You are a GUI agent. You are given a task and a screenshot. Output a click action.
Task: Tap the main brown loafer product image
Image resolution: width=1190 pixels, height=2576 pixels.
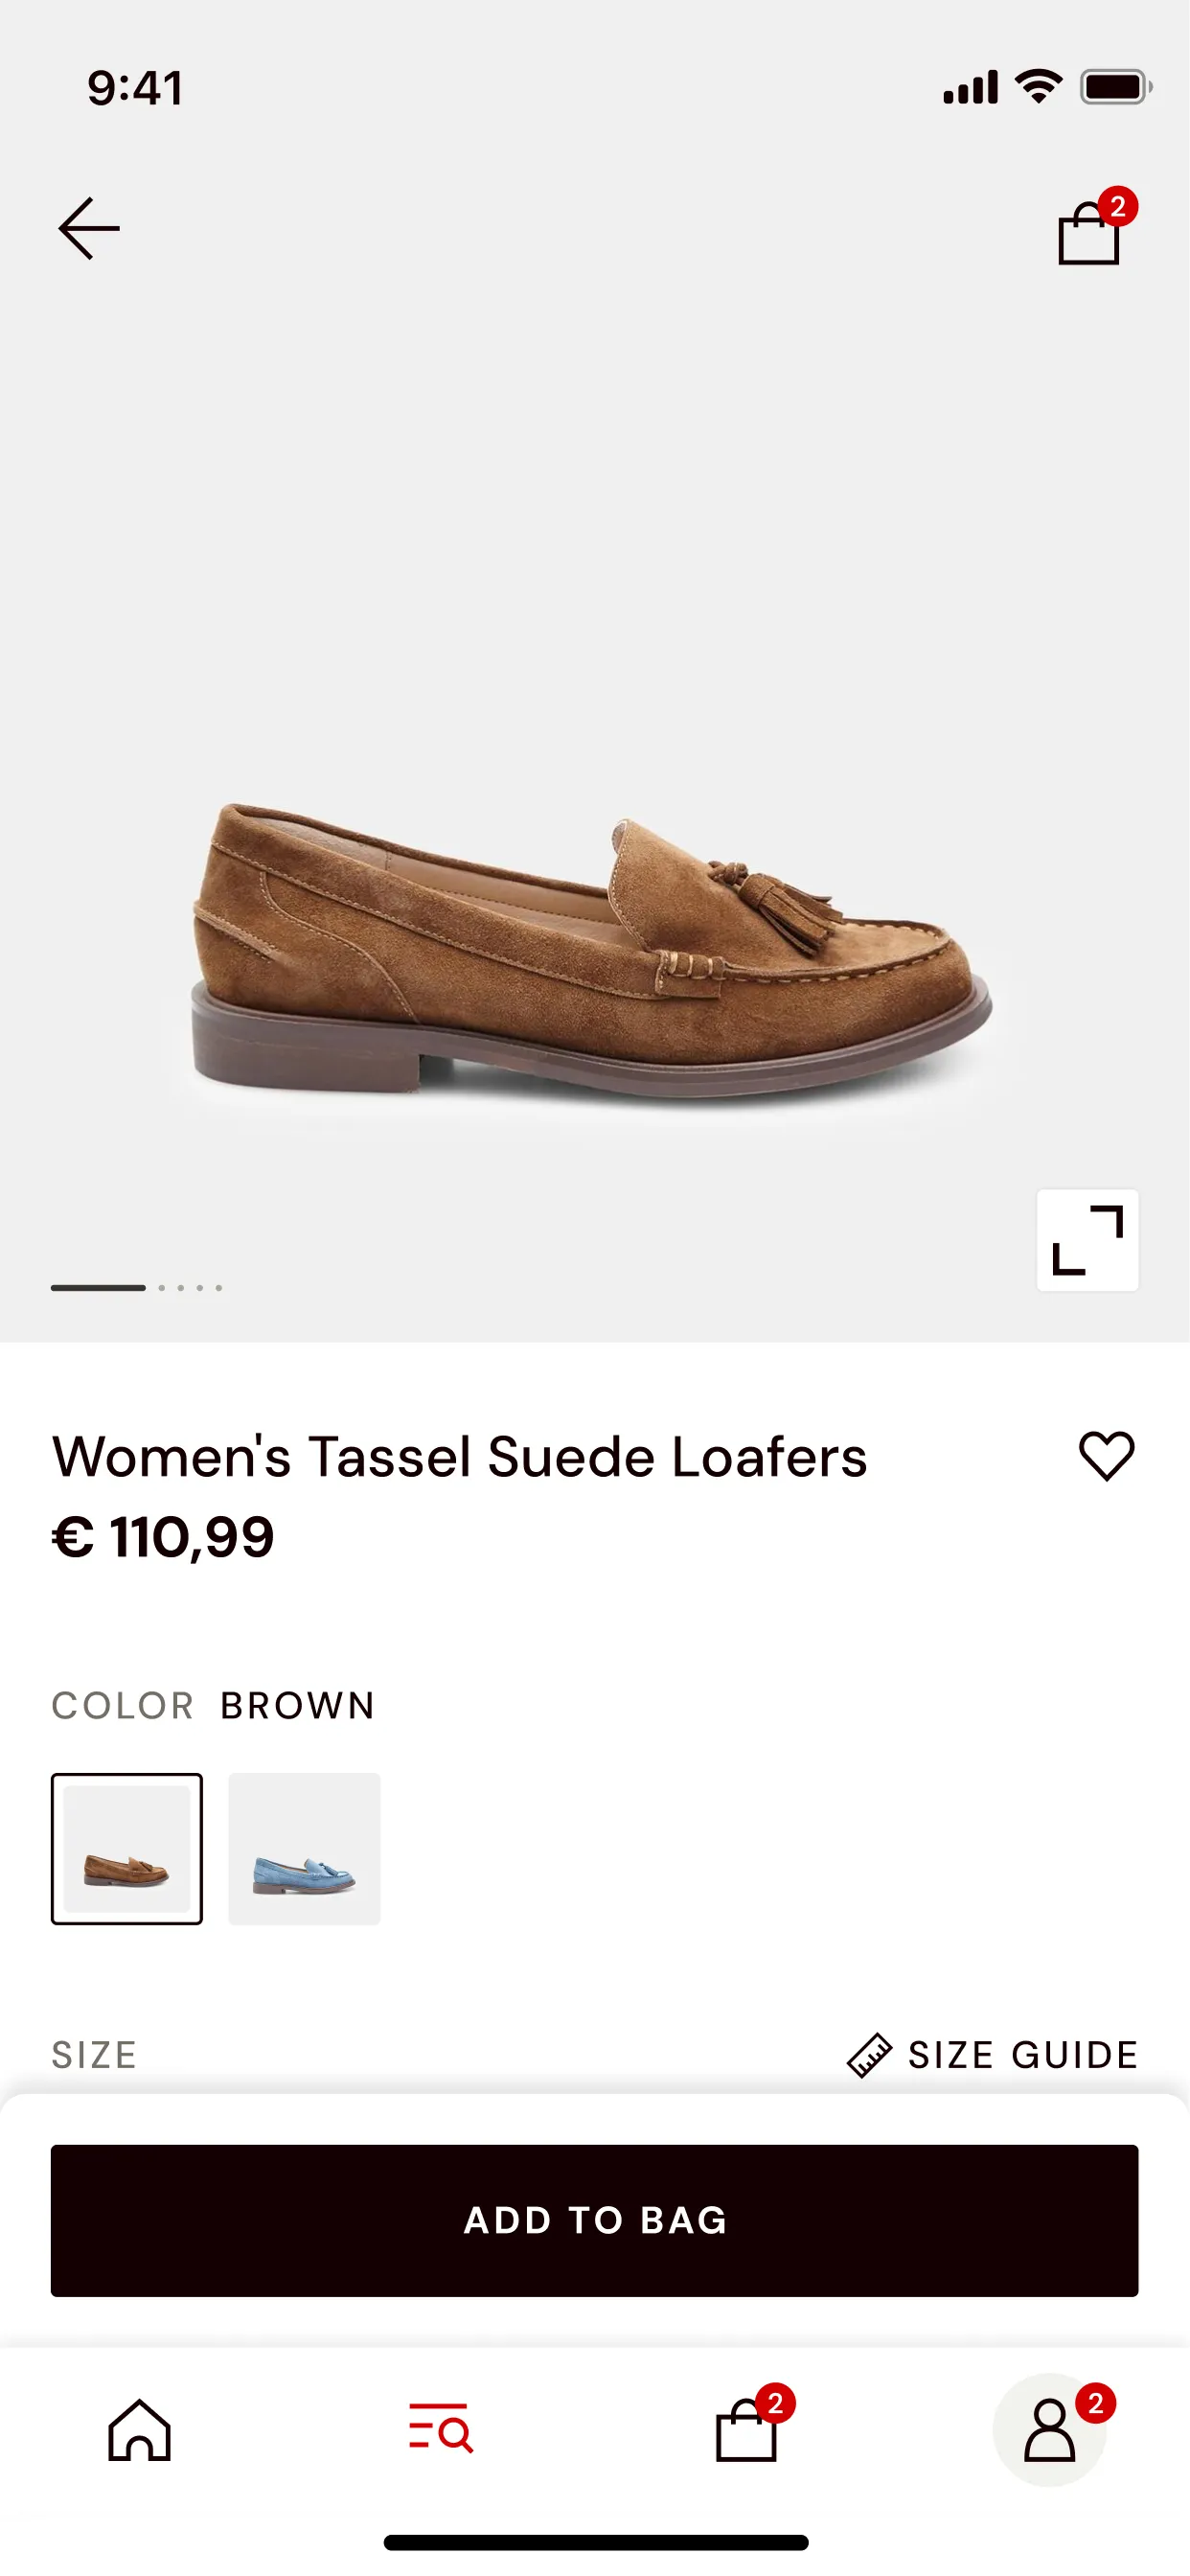click(x=592, y=950)
